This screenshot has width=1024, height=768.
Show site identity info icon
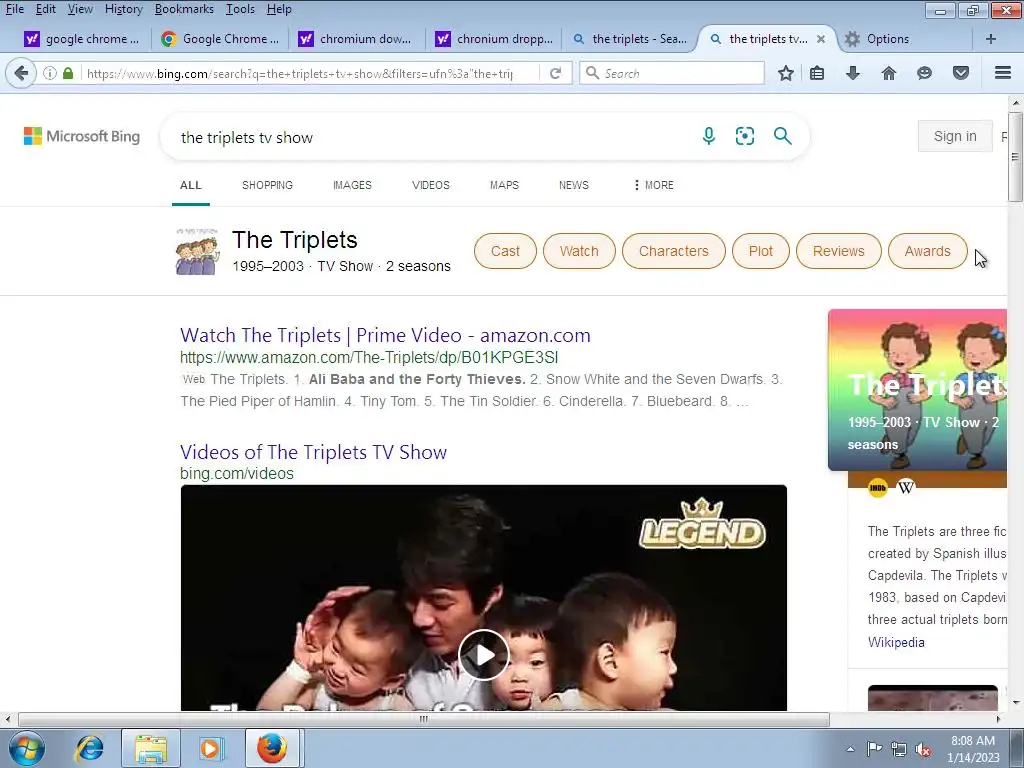(50, 73)
